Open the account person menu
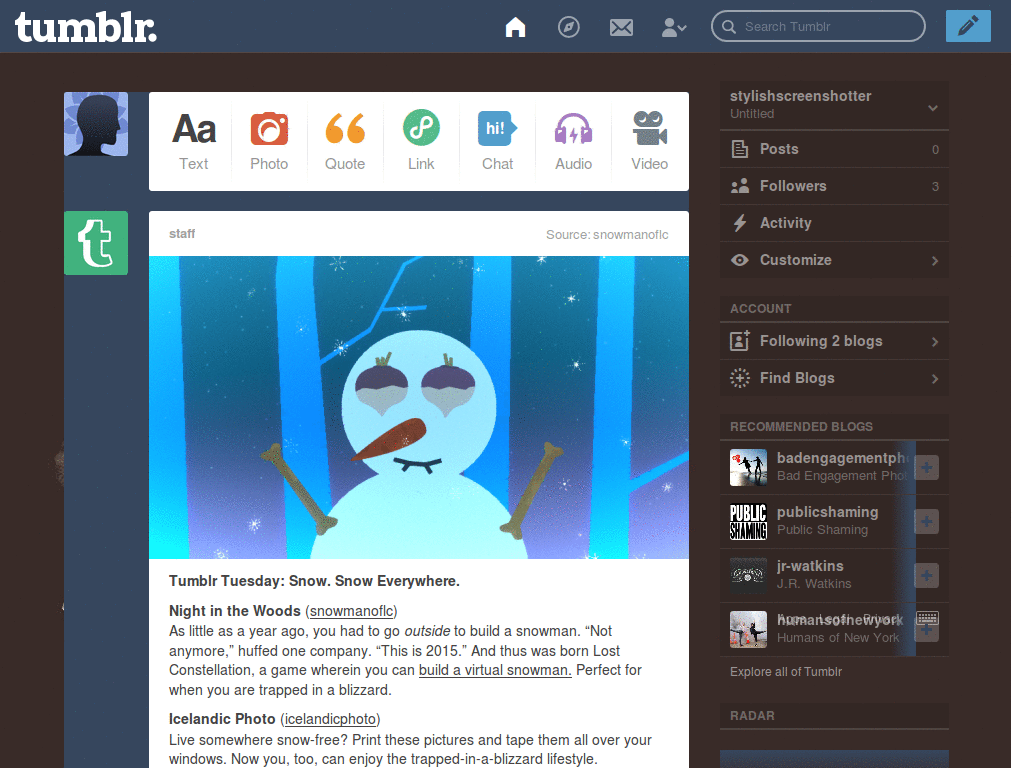Screen dimensions: 1024x768 (674, 27)
